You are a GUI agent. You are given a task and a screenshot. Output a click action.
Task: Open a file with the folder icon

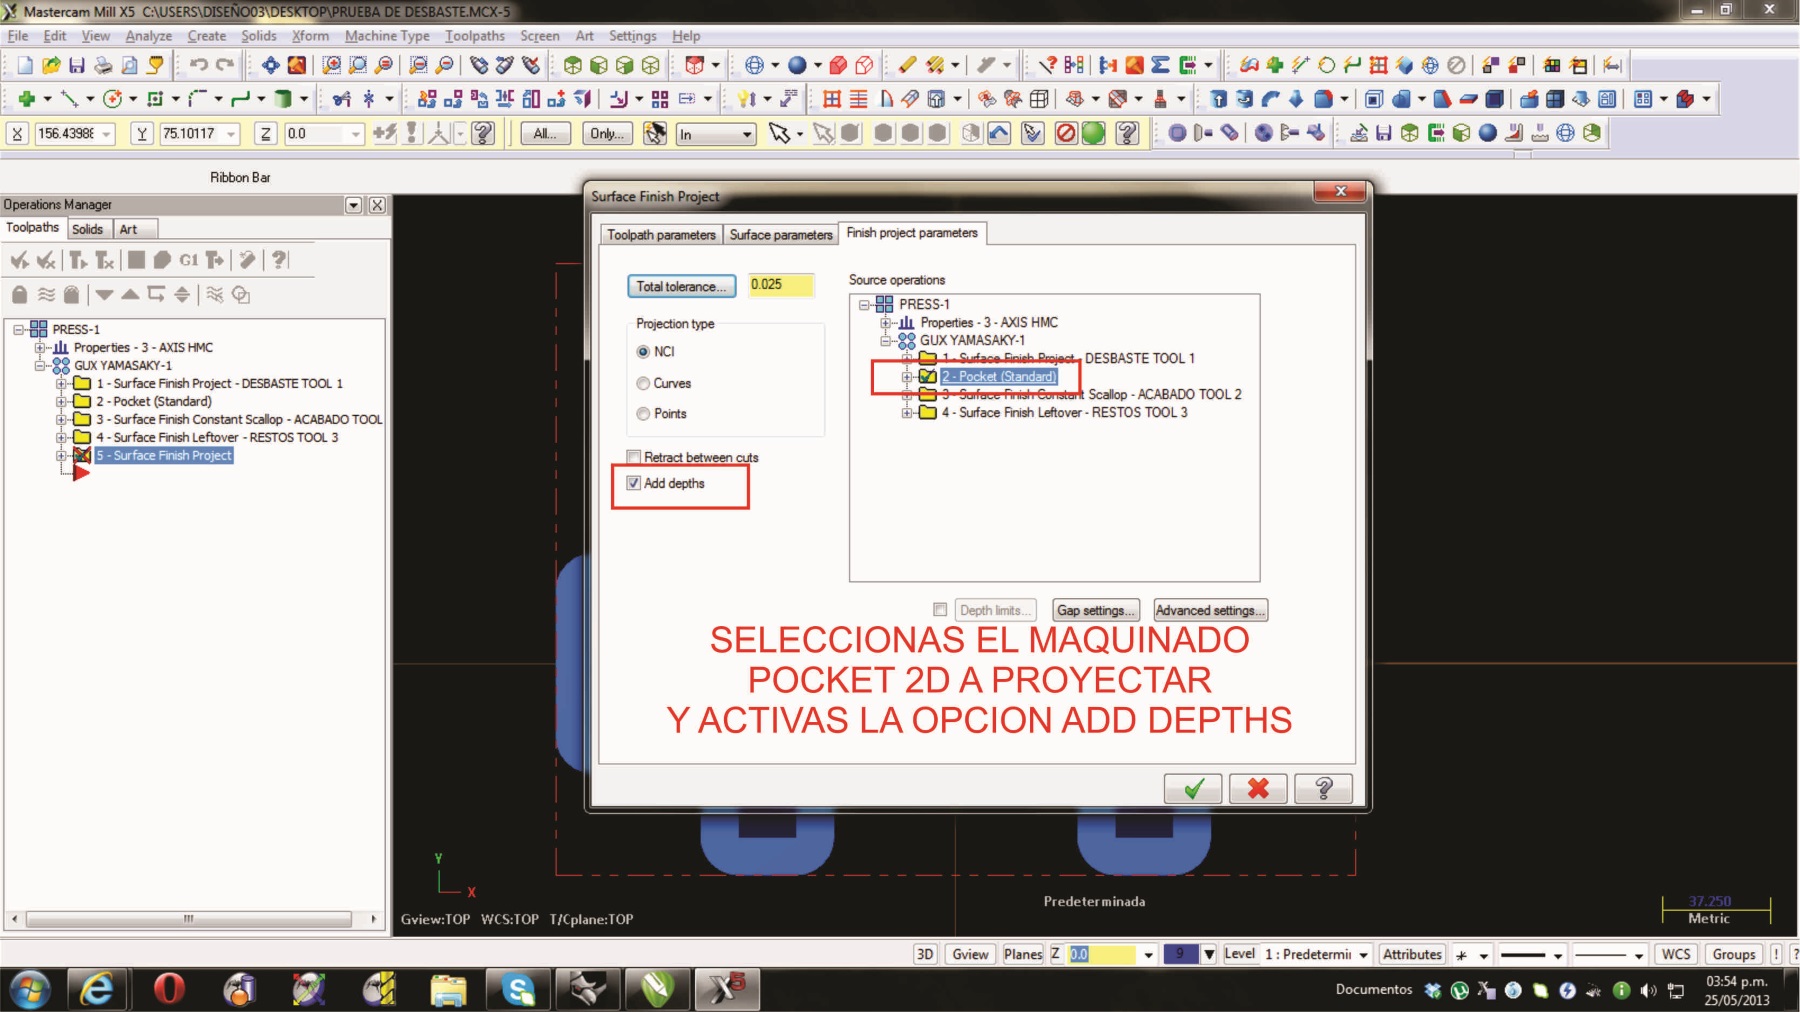tap(51, 66)
